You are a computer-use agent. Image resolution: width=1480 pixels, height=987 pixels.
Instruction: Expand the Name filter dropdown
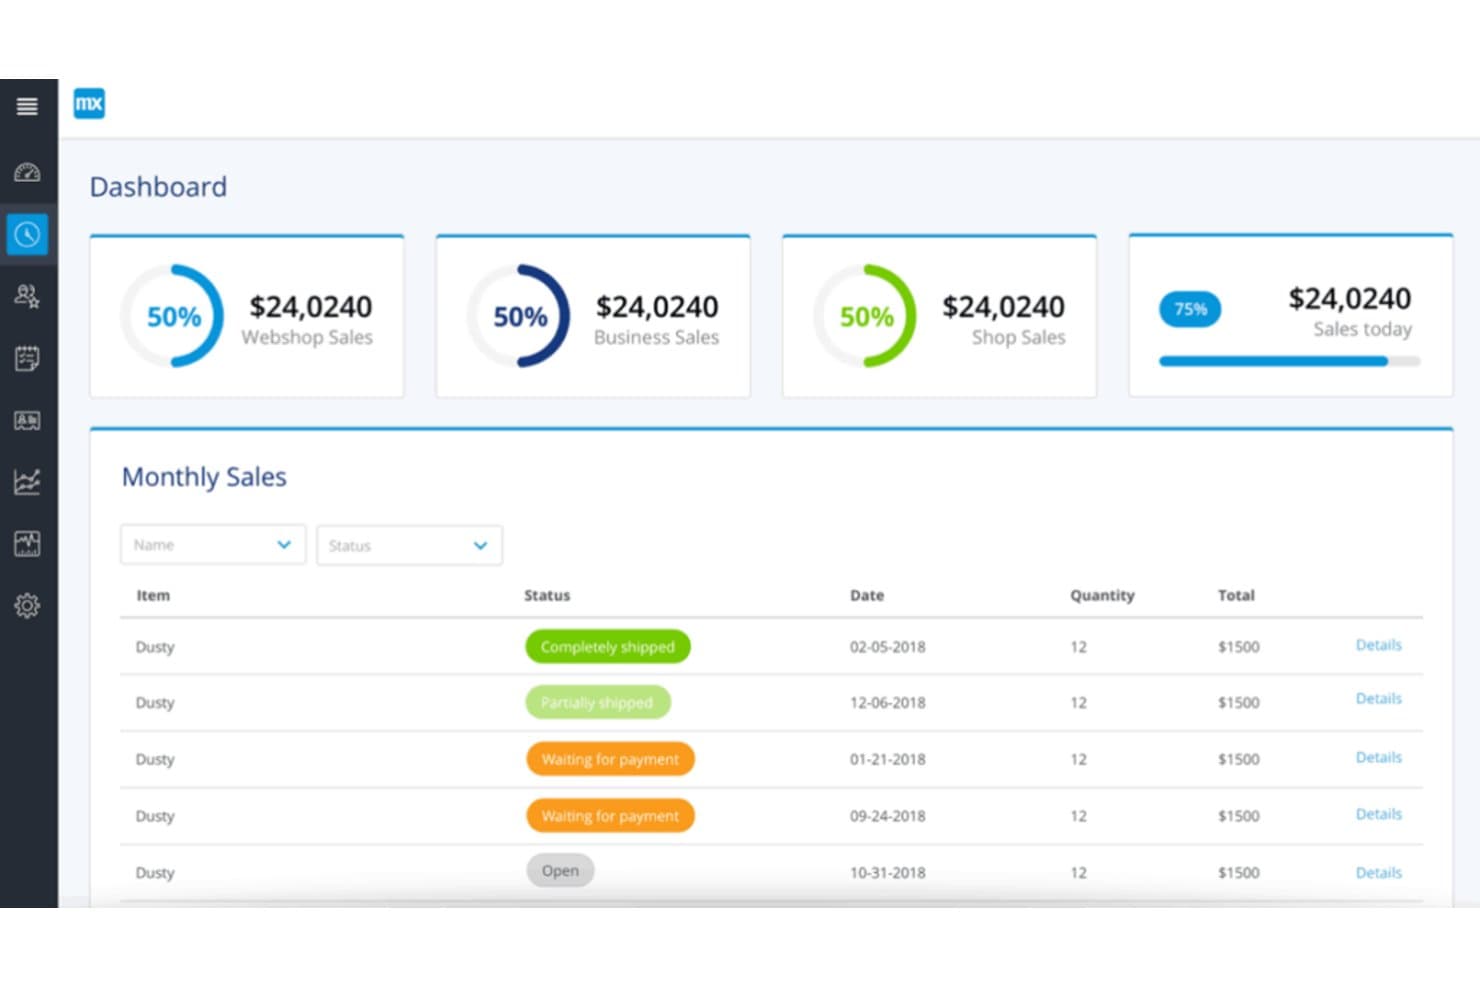(213, 545)
